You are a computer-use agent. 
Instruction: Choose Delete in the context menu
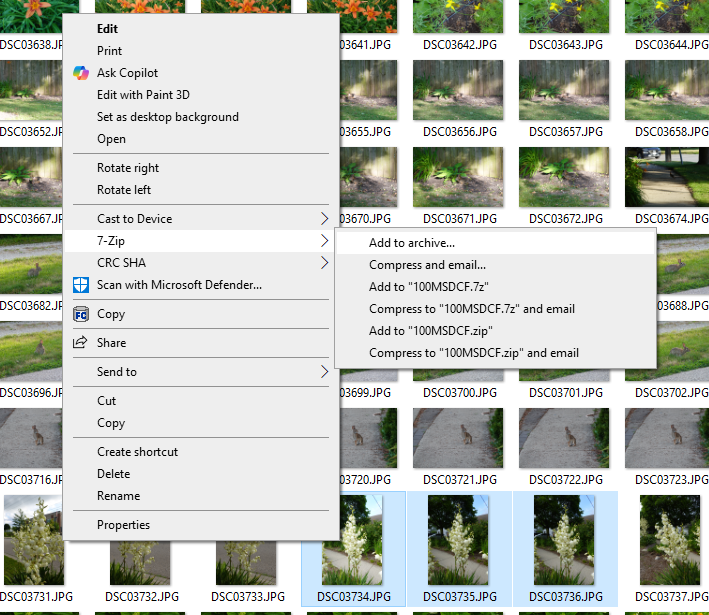point(201,474)
